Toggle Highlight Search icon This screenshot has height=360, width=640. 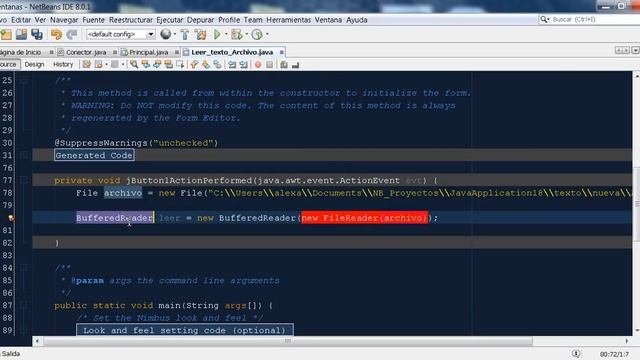pos(169,64)
